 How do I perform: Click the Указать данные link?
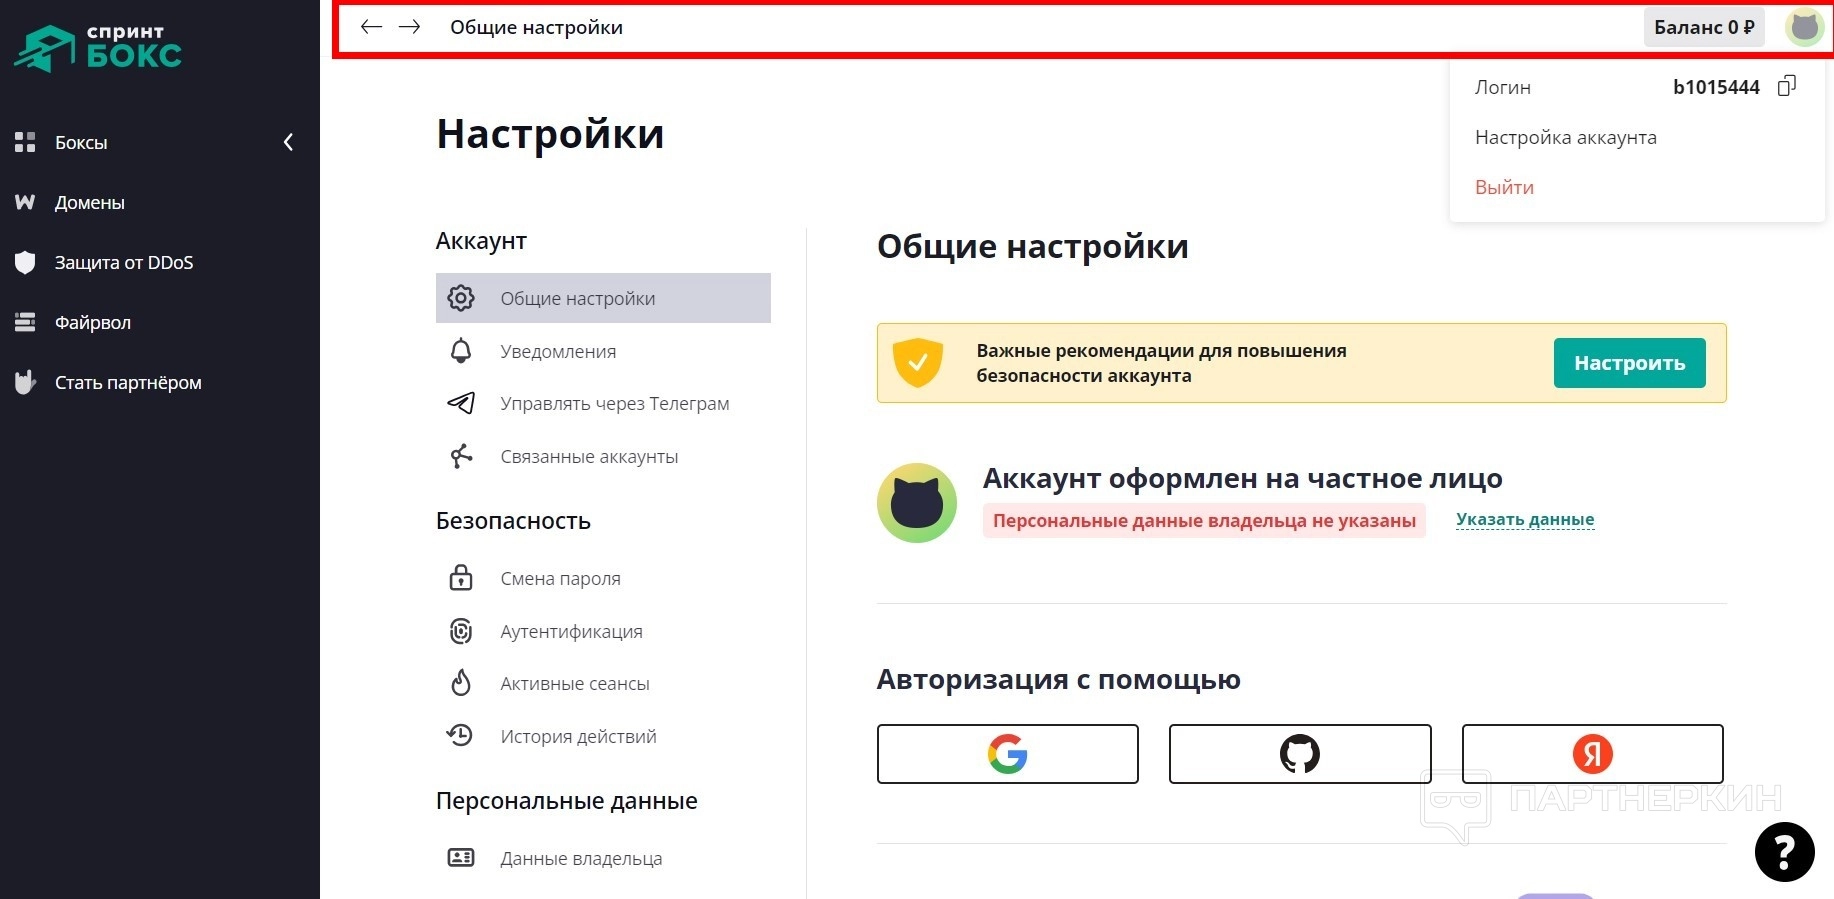[1525, 519]
